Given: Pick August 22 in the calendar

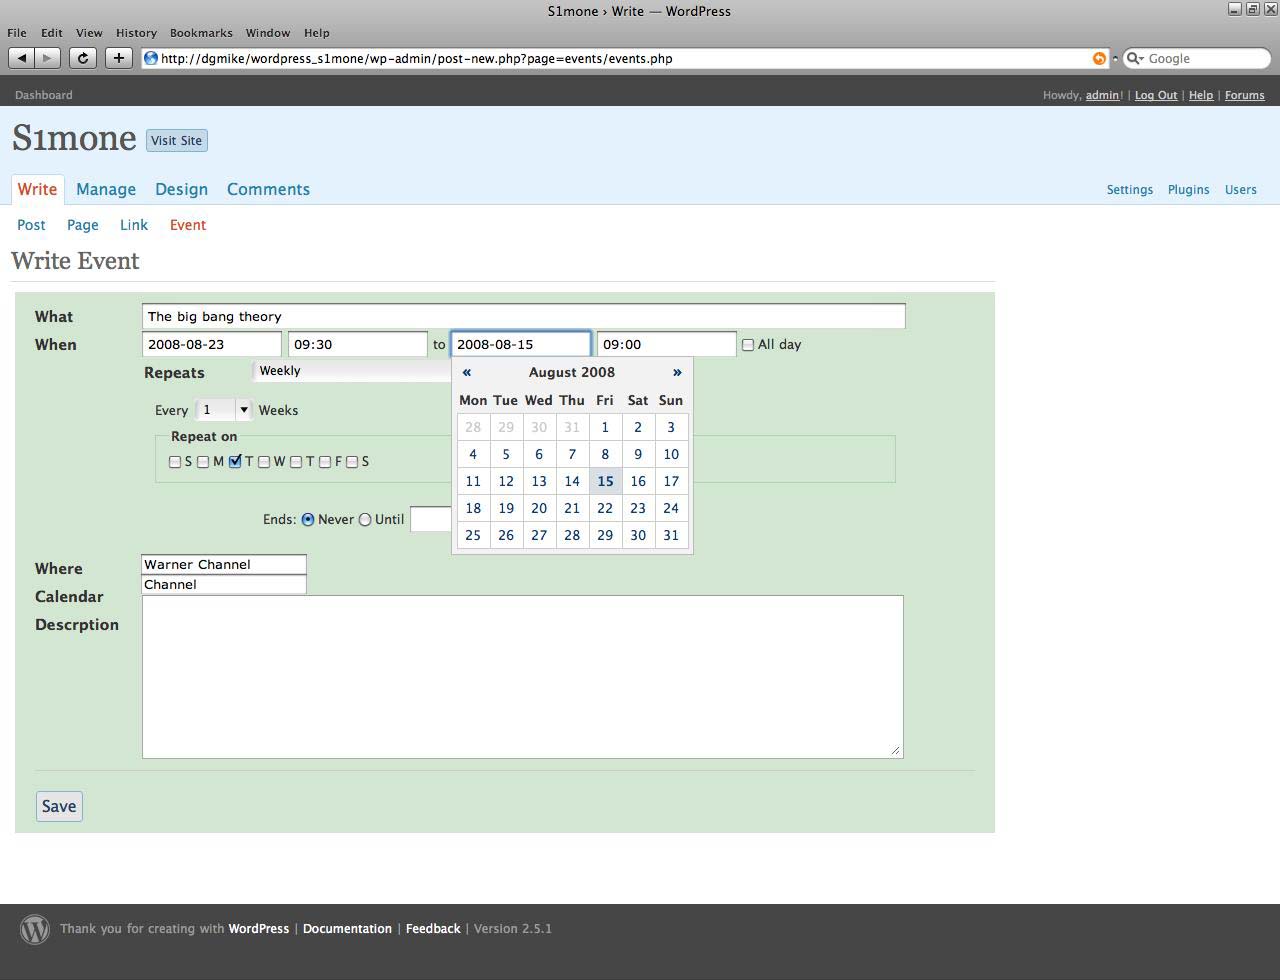Looking at the screenshot, I should coord(605,508).
